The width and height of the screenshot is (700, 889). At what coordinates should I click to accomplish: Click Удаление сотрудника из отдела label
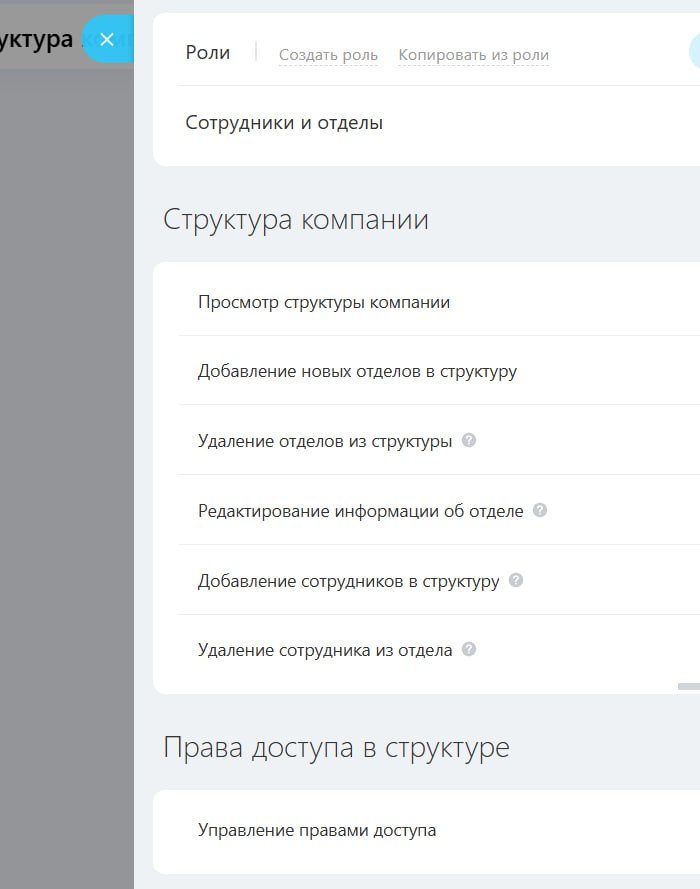tap(325, 650)
